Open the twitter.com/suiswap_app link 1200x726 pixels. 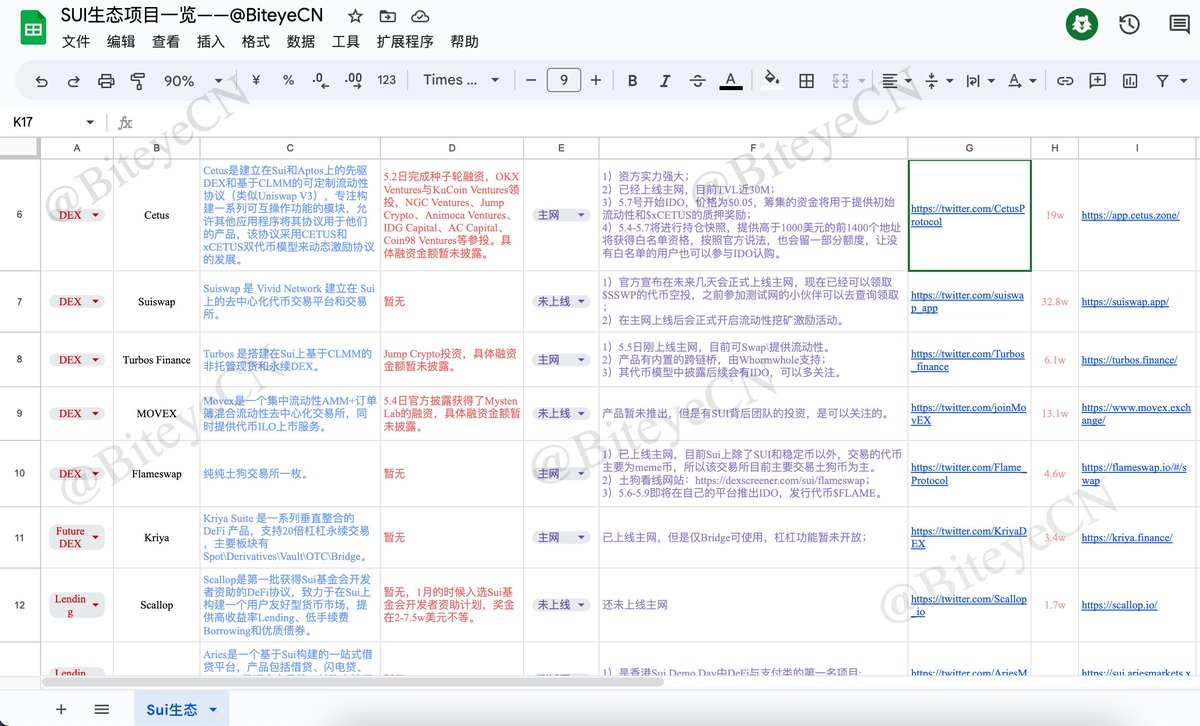click(966, 302)
